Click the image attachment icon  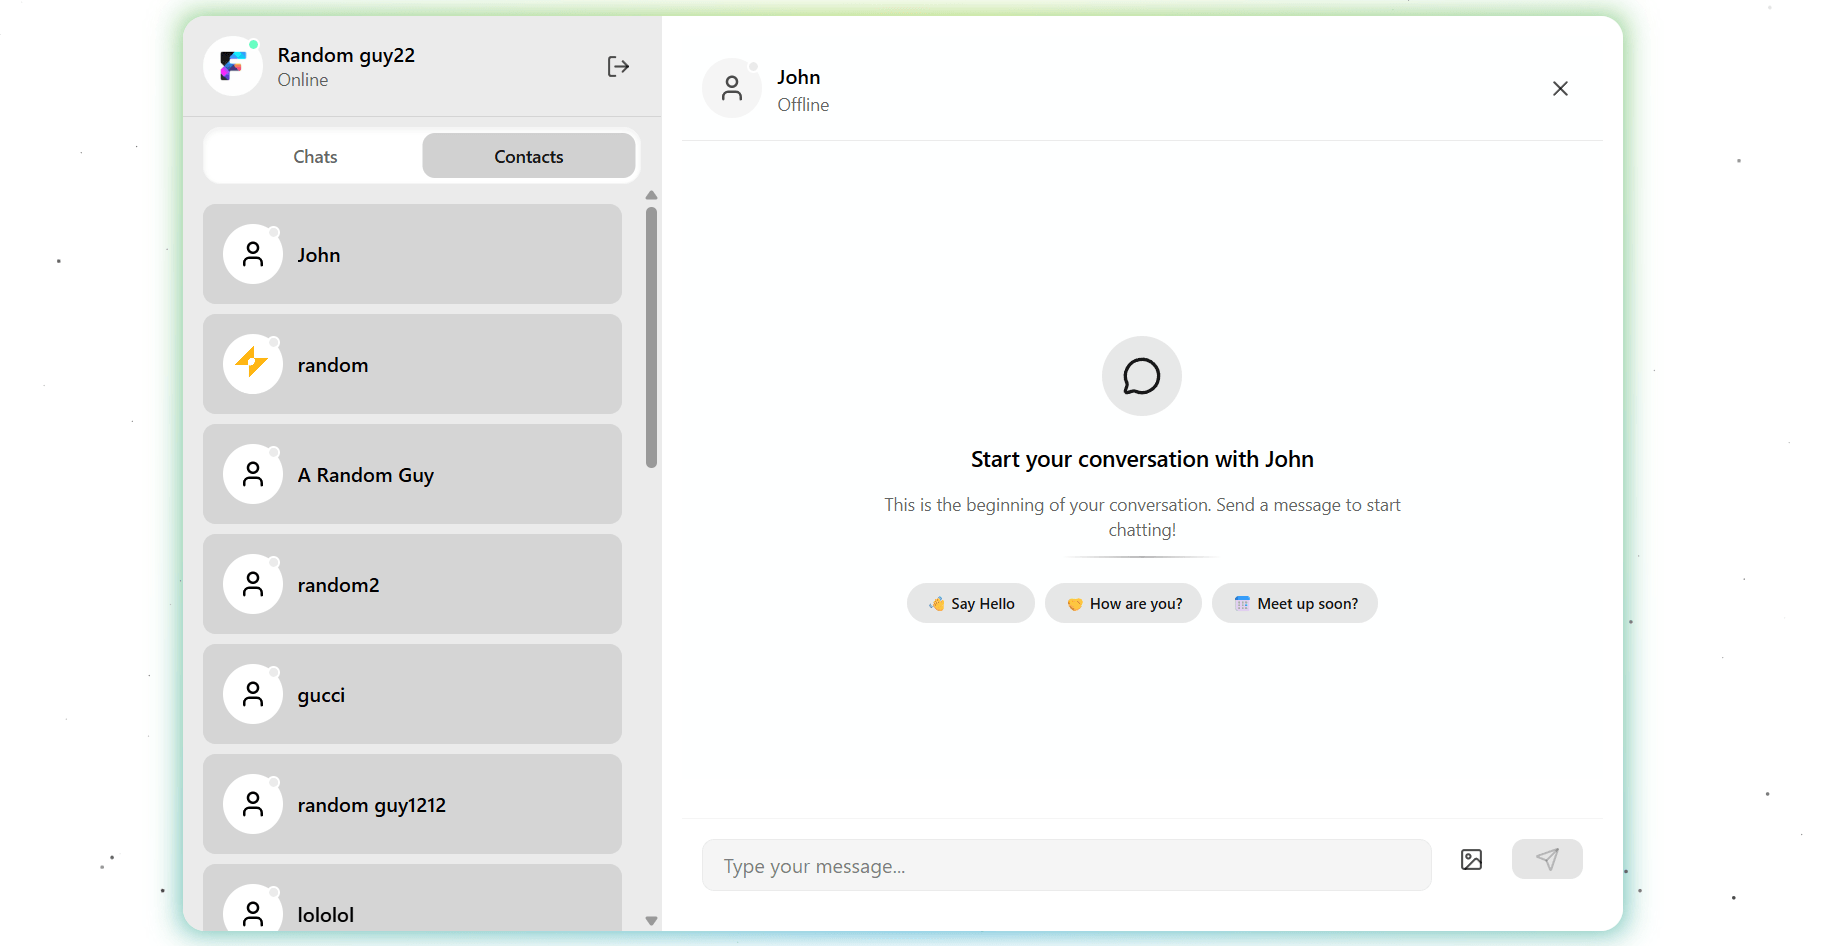(x=1471, y=859)
